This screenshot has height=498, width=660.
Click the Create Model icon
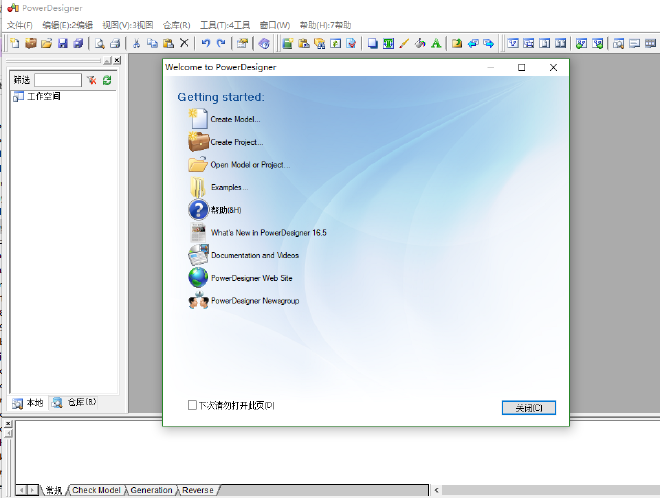coord(198,118)
